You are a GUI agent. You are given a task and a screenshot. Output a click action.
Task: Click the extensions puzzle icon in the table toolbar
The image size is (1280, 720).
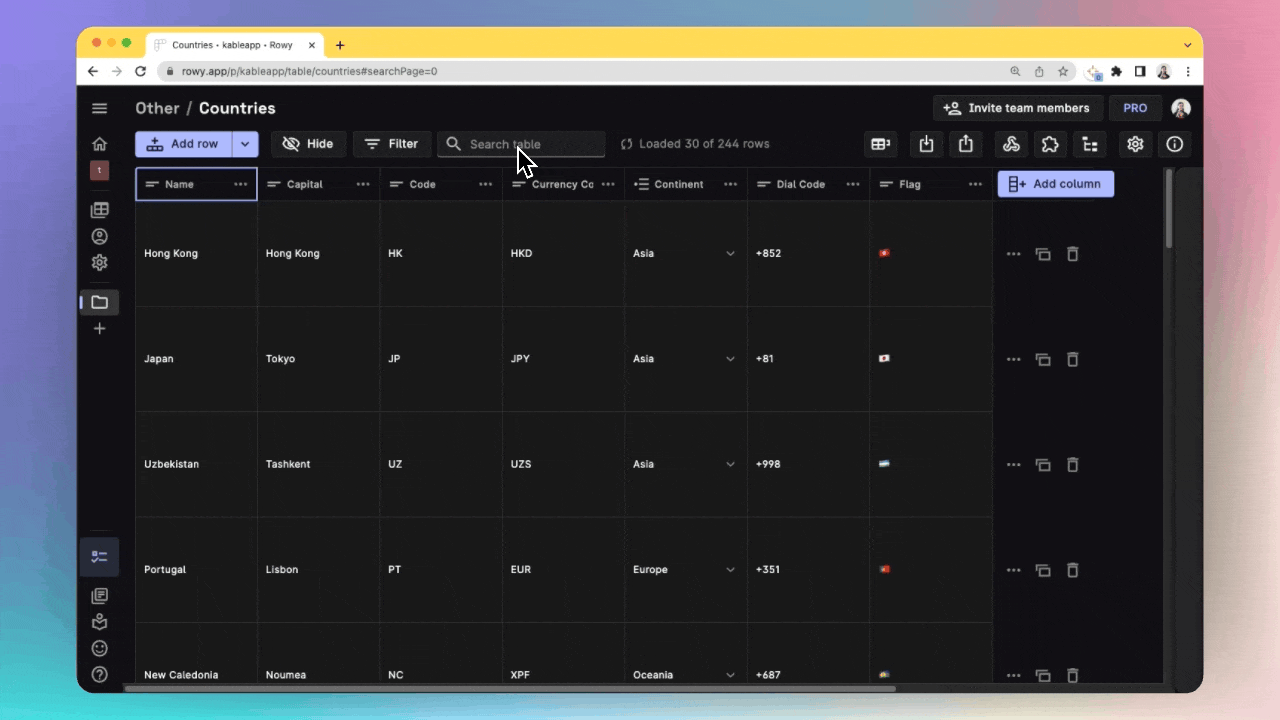pyautogui.click(x=1050, y=144)
